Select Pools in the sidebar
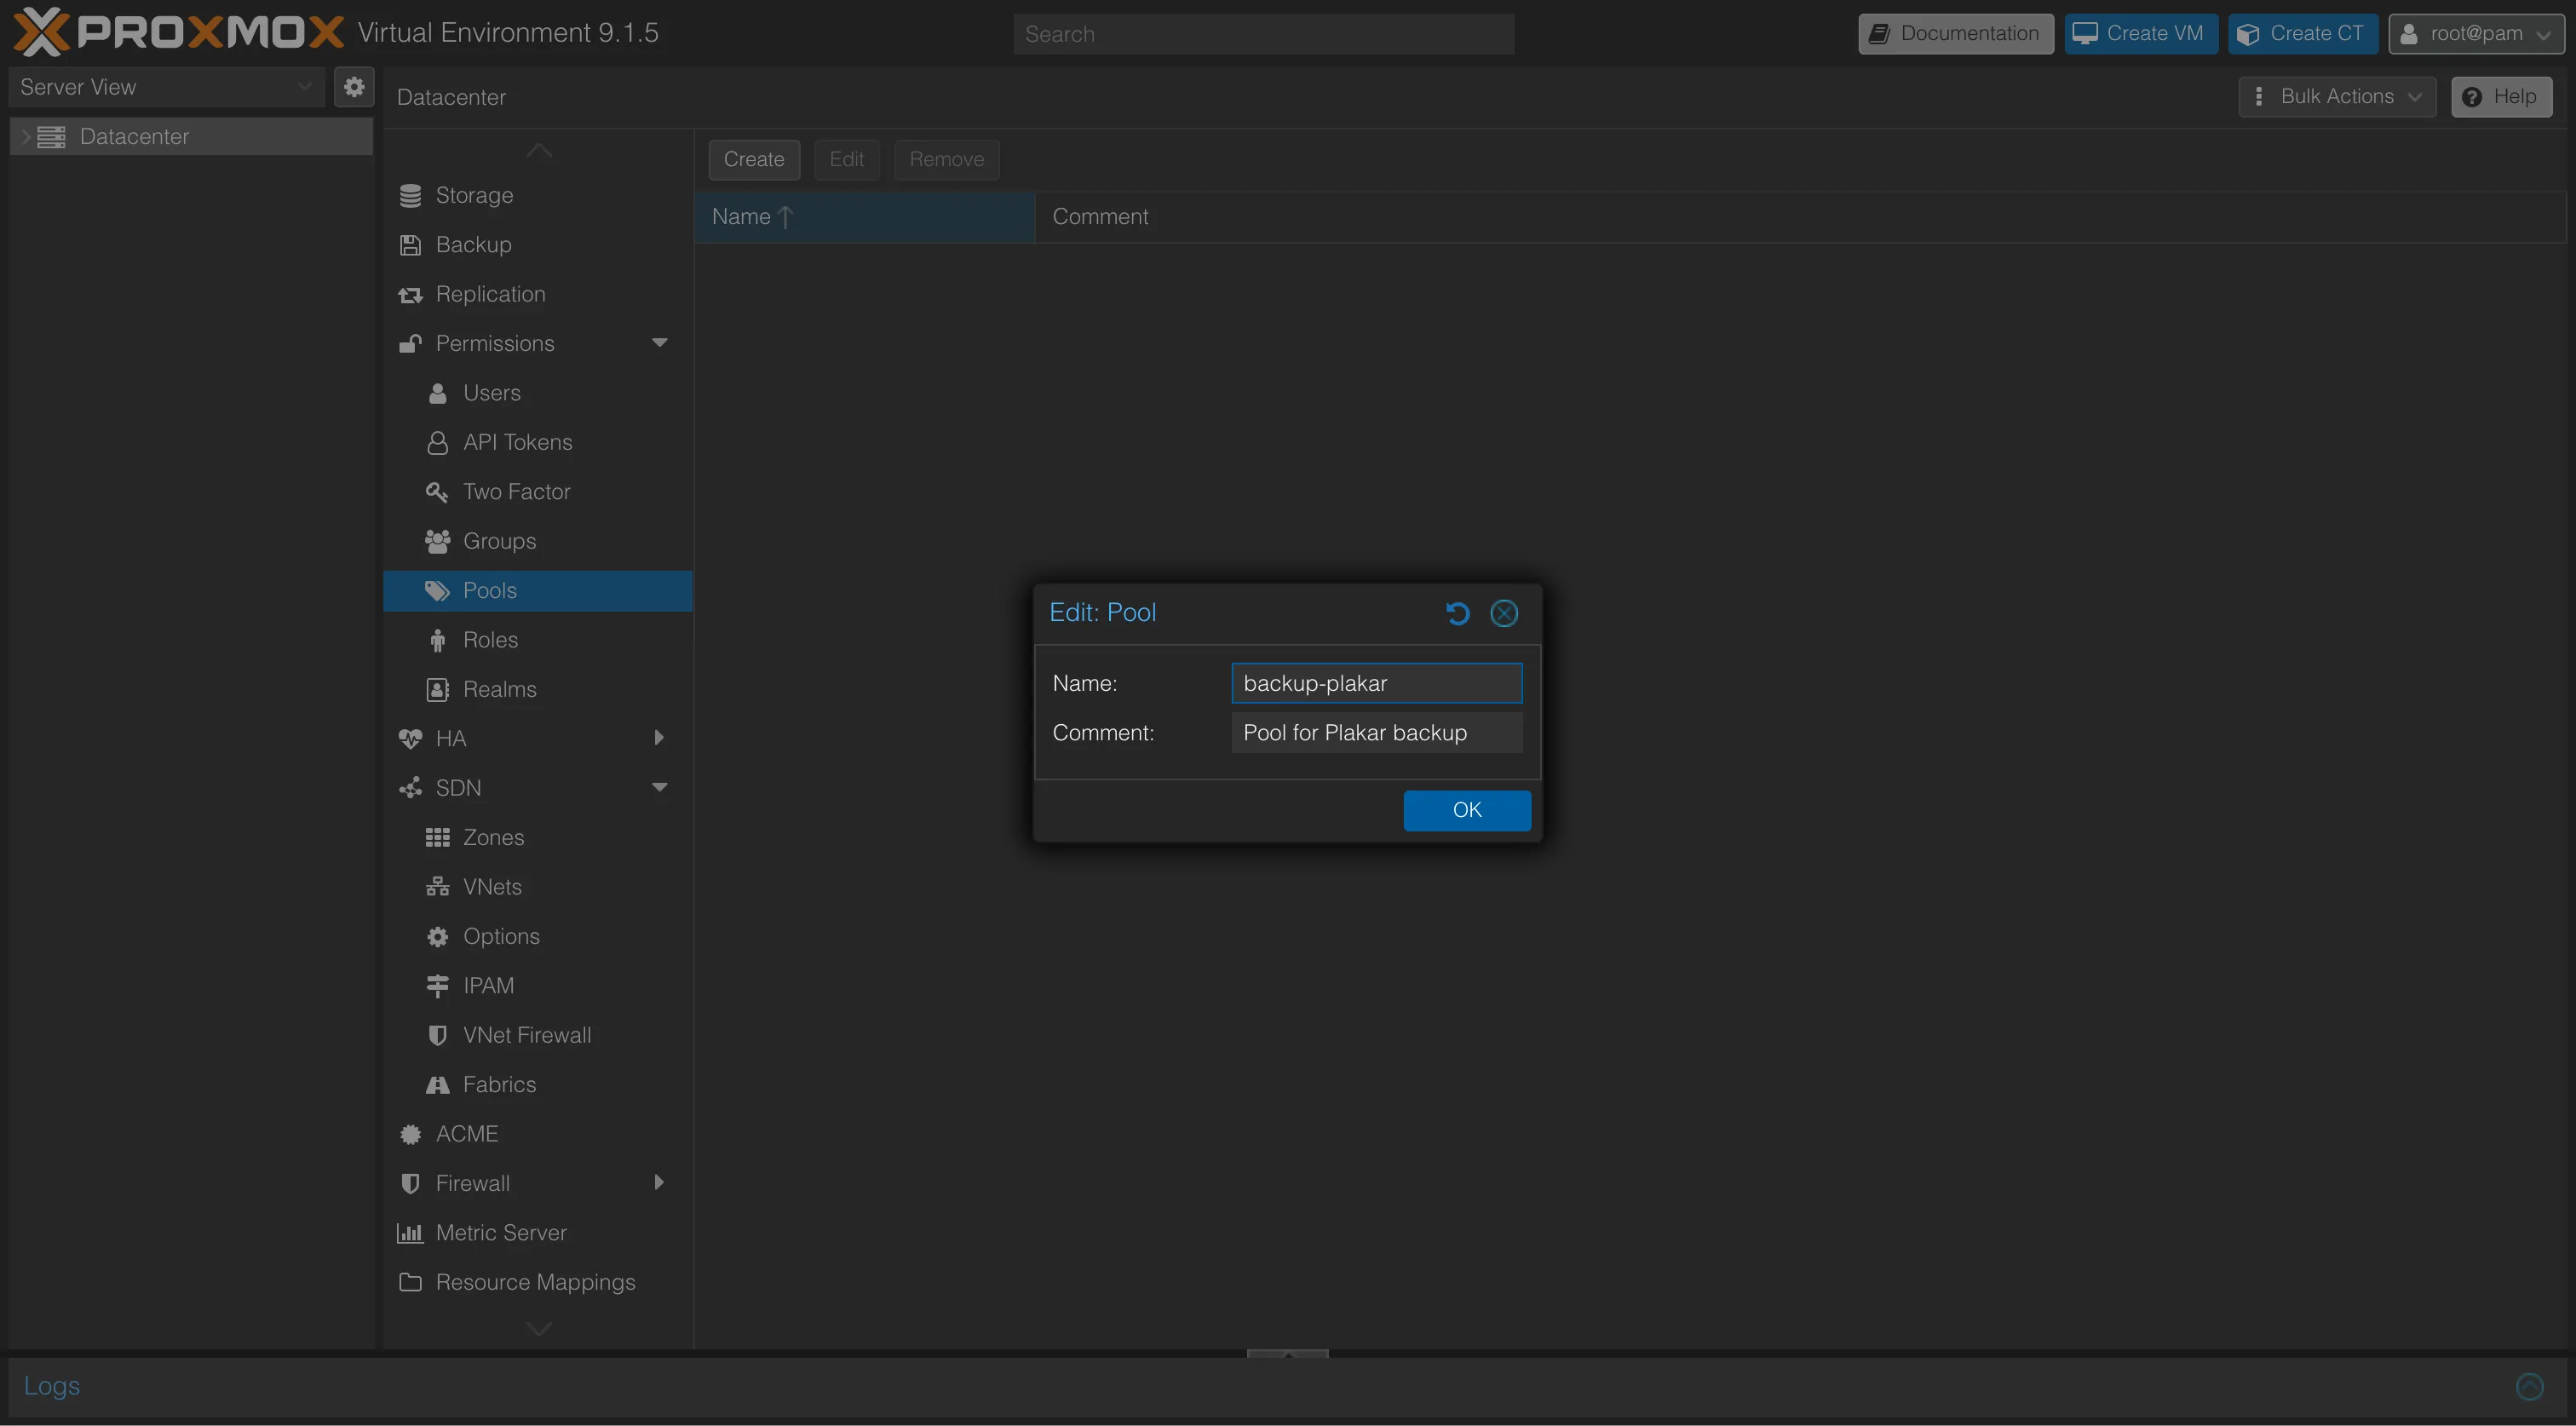The height and width of the screenshot is (1426, 2576). [x=537, y=591]
